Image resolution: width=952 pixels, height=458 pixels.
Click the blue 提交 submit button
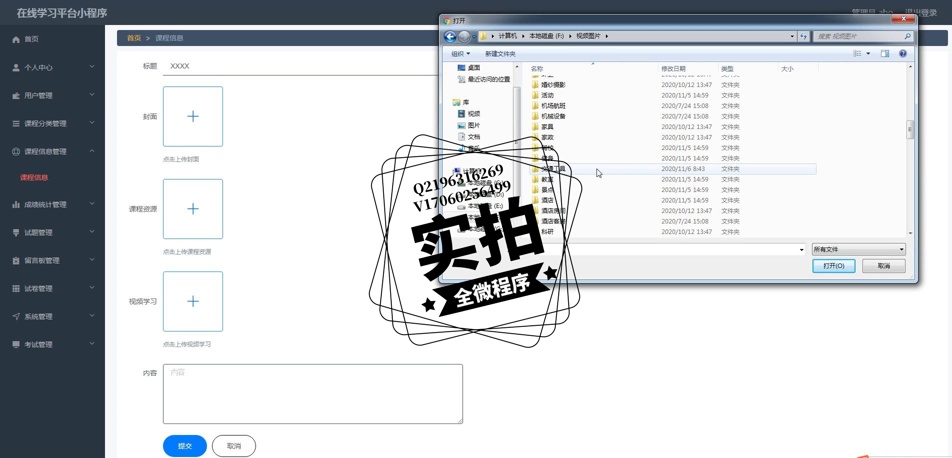pyautogui.click(x=185, y=446)
